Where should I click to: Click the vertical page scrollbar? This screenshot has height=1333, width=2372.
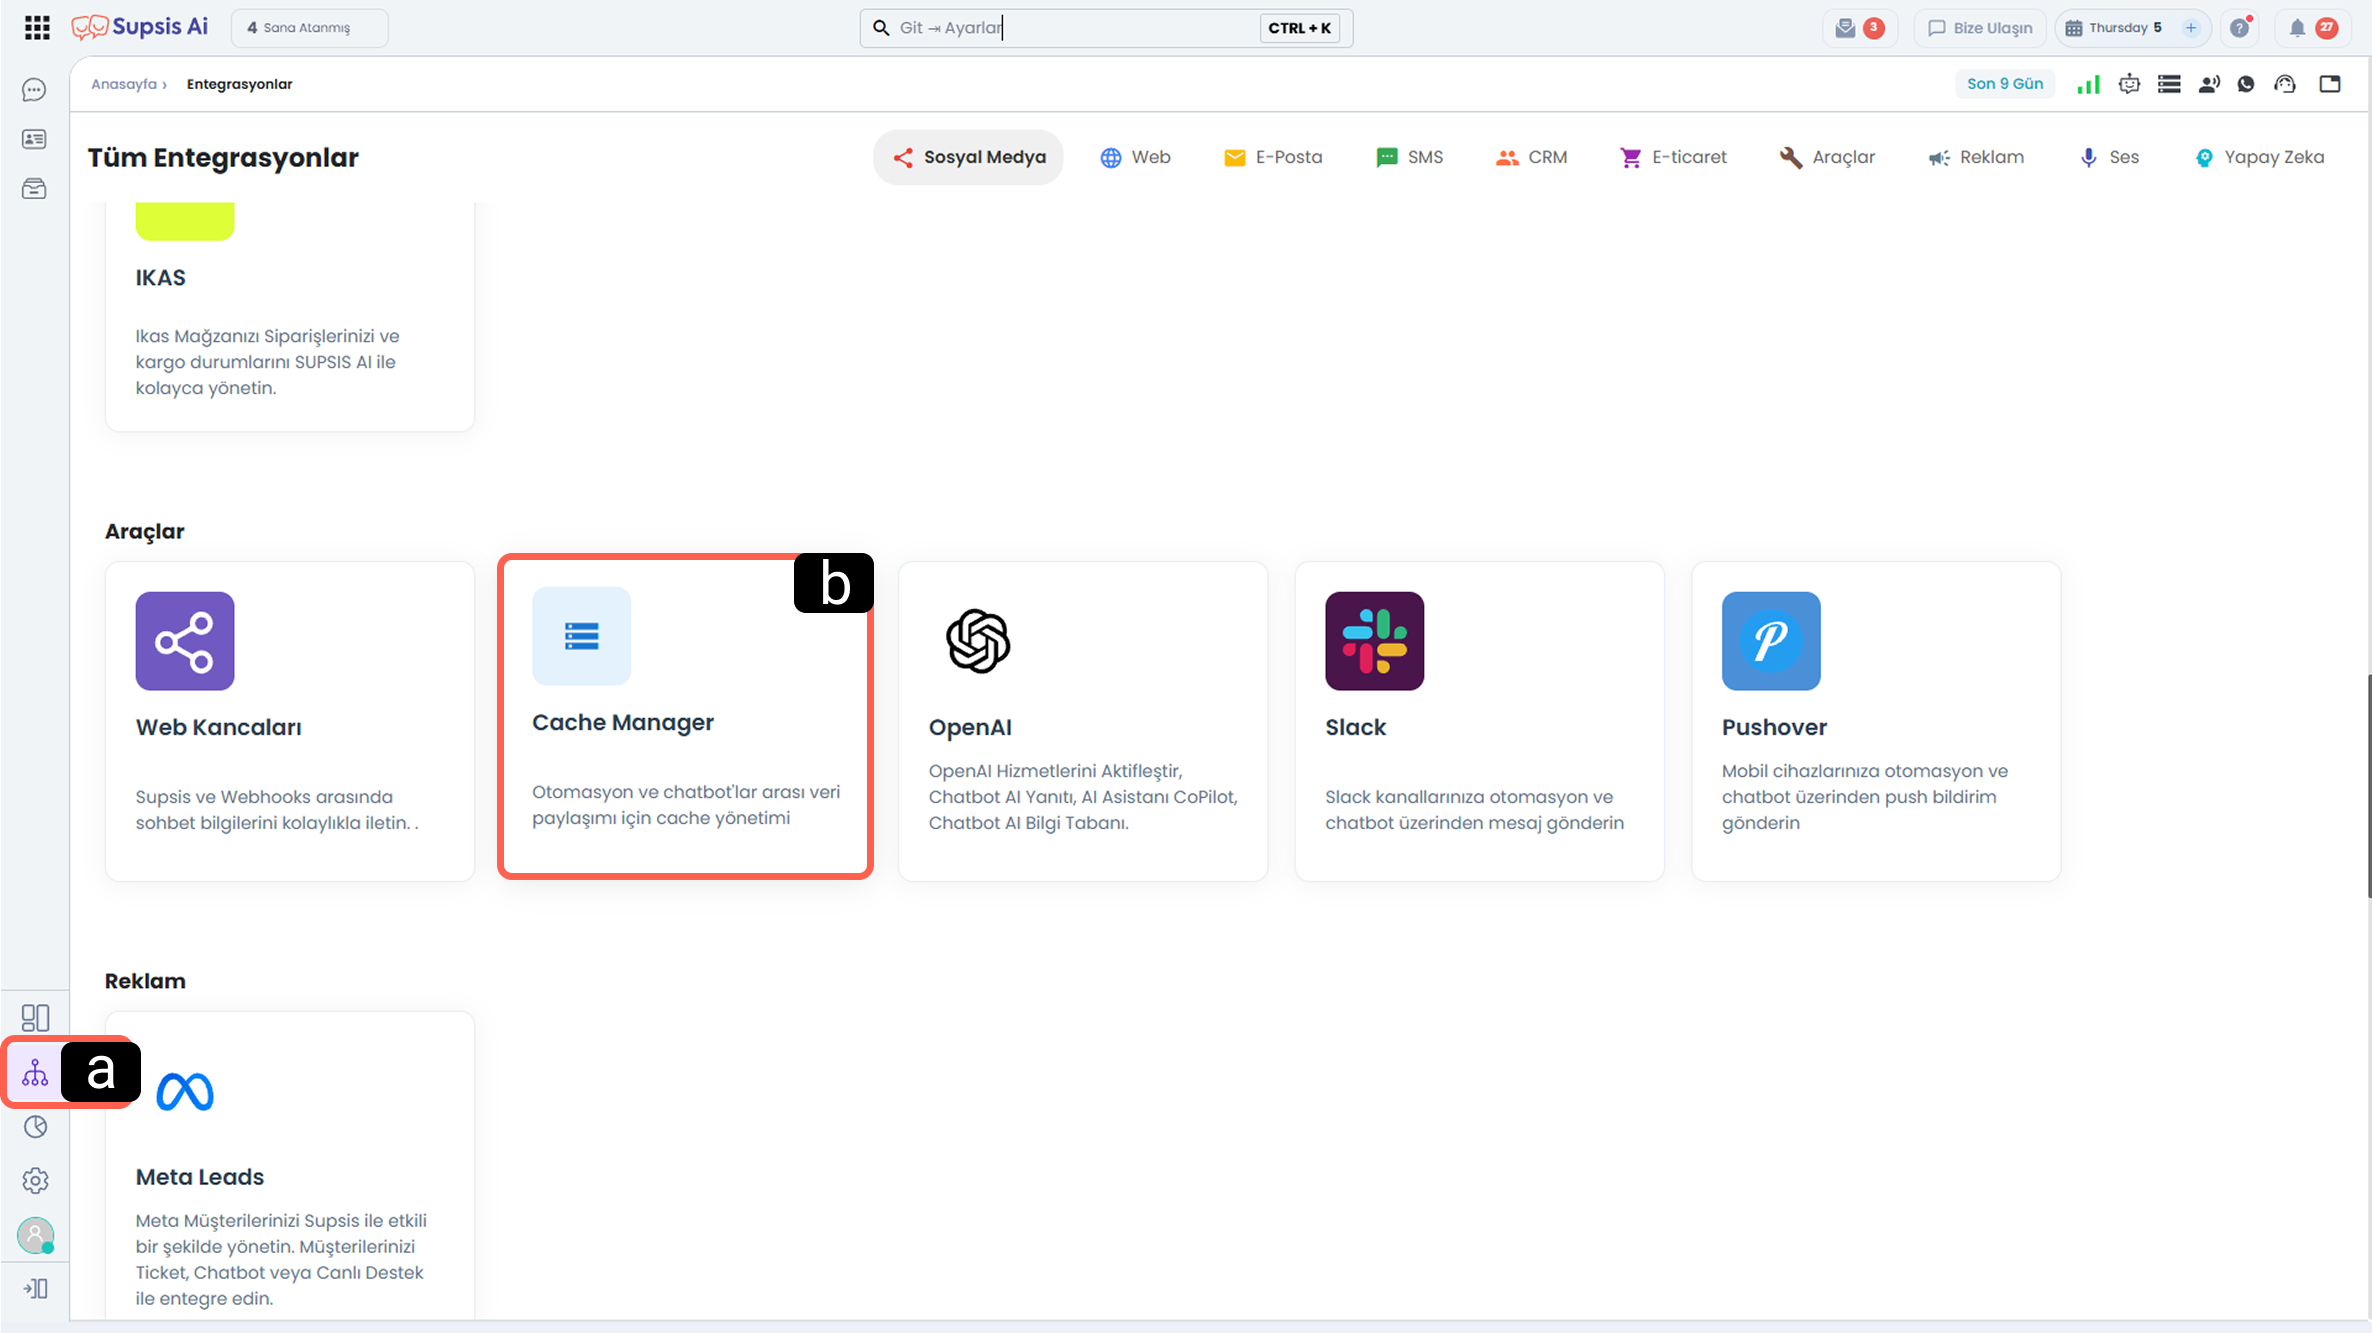2368,786
